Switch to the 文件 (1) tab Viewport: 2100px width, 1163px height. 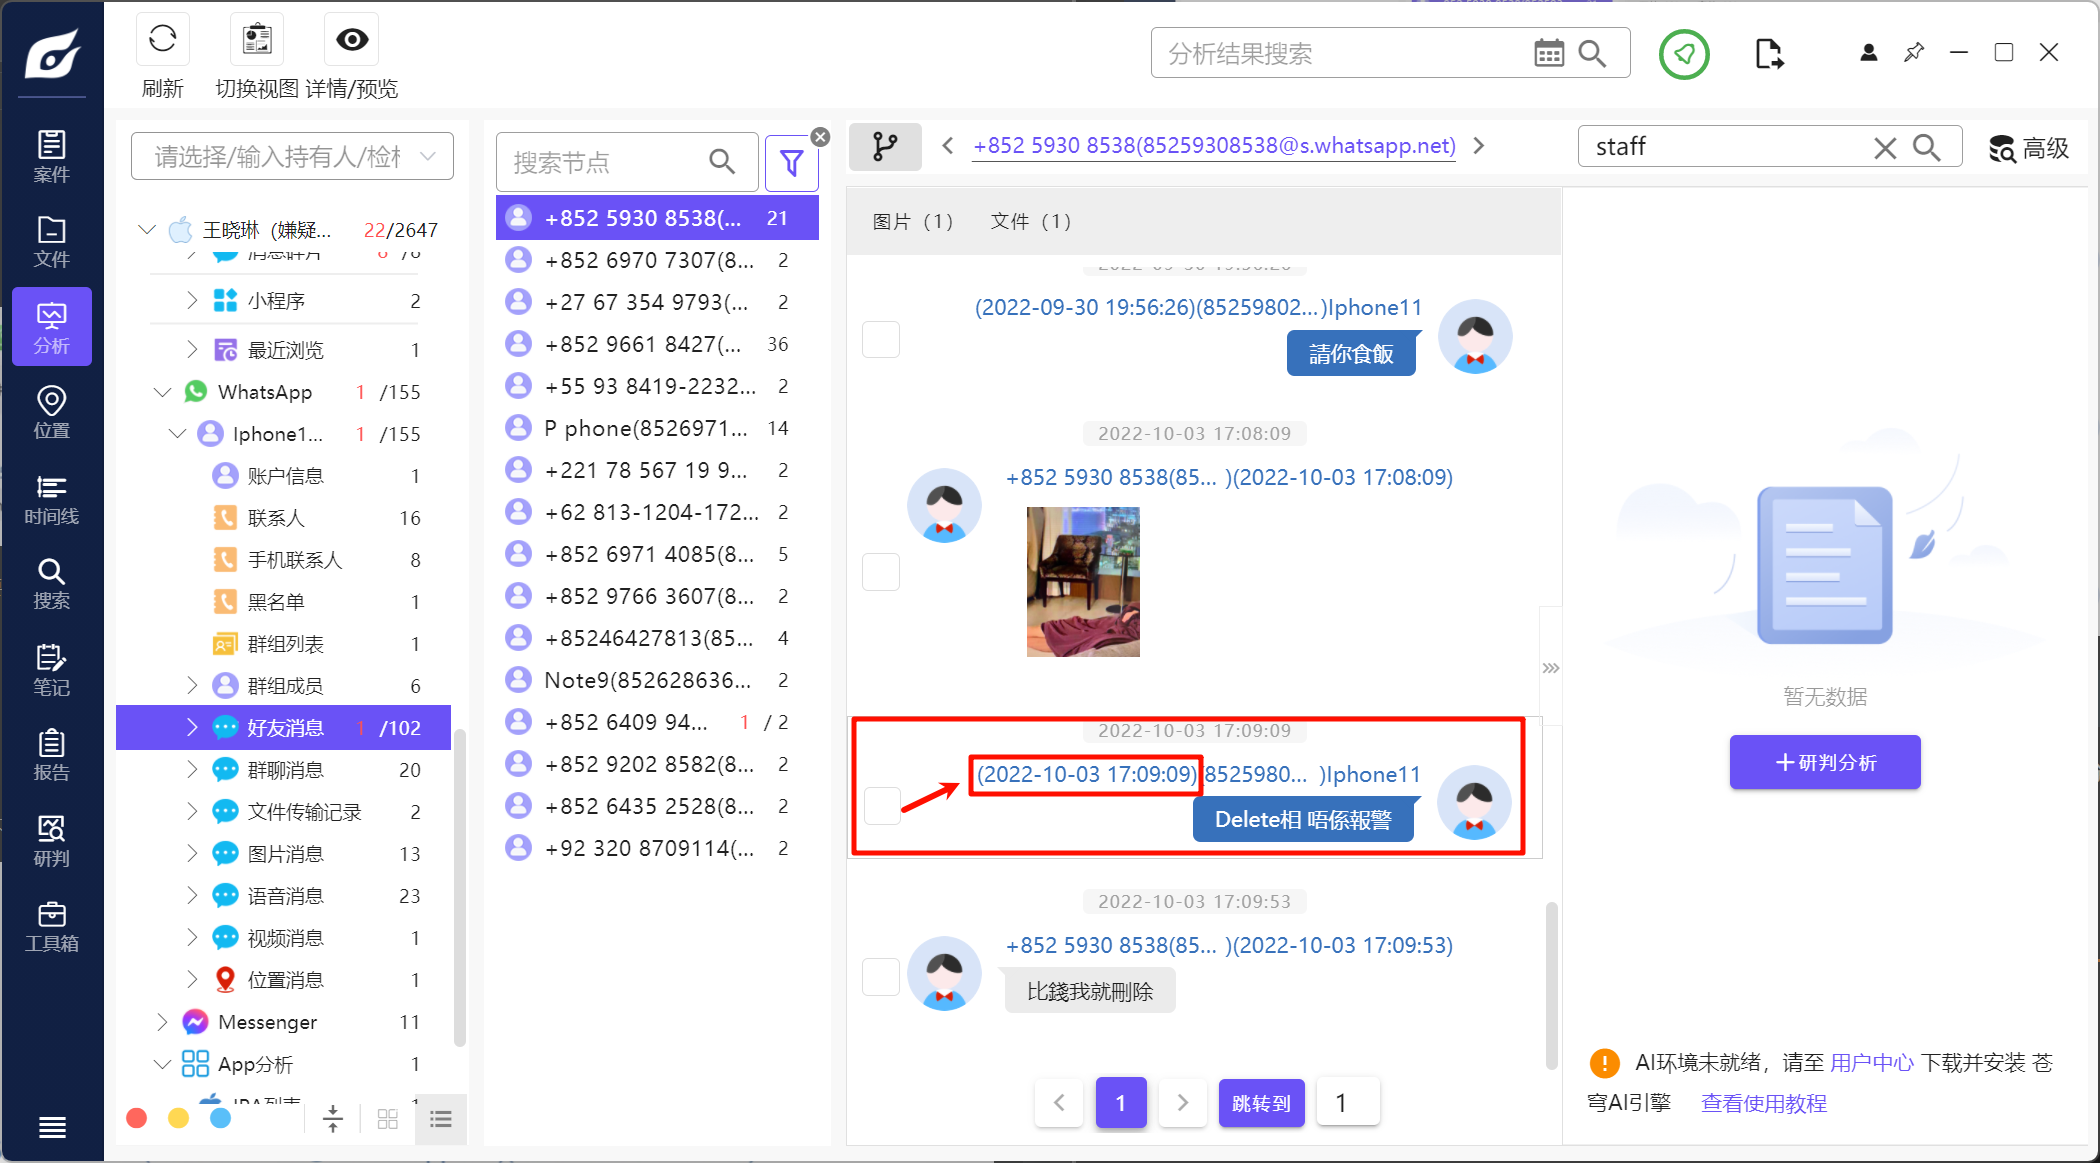1030,221
